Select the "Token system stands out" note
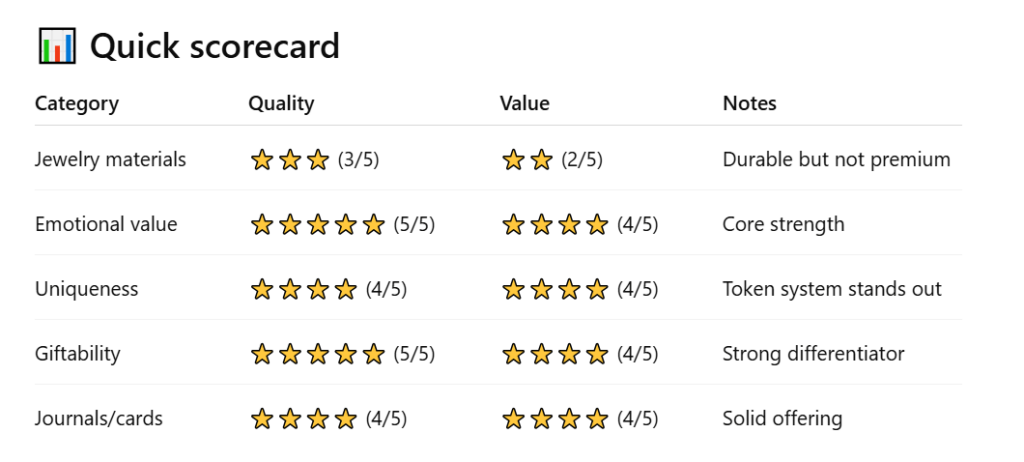Screen dimensions: 1024x462 tap(832, 290)
